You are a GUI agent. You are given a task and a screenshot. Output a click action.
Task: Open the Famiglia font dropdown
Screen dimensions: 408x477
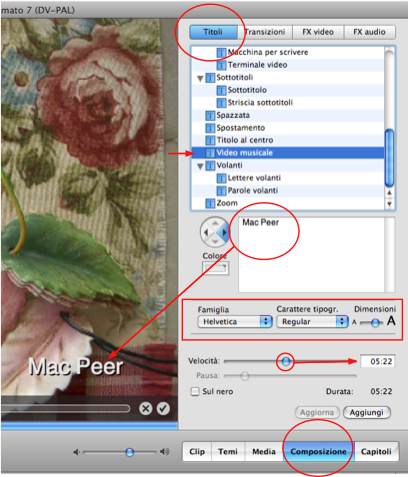tap(235, 322)
